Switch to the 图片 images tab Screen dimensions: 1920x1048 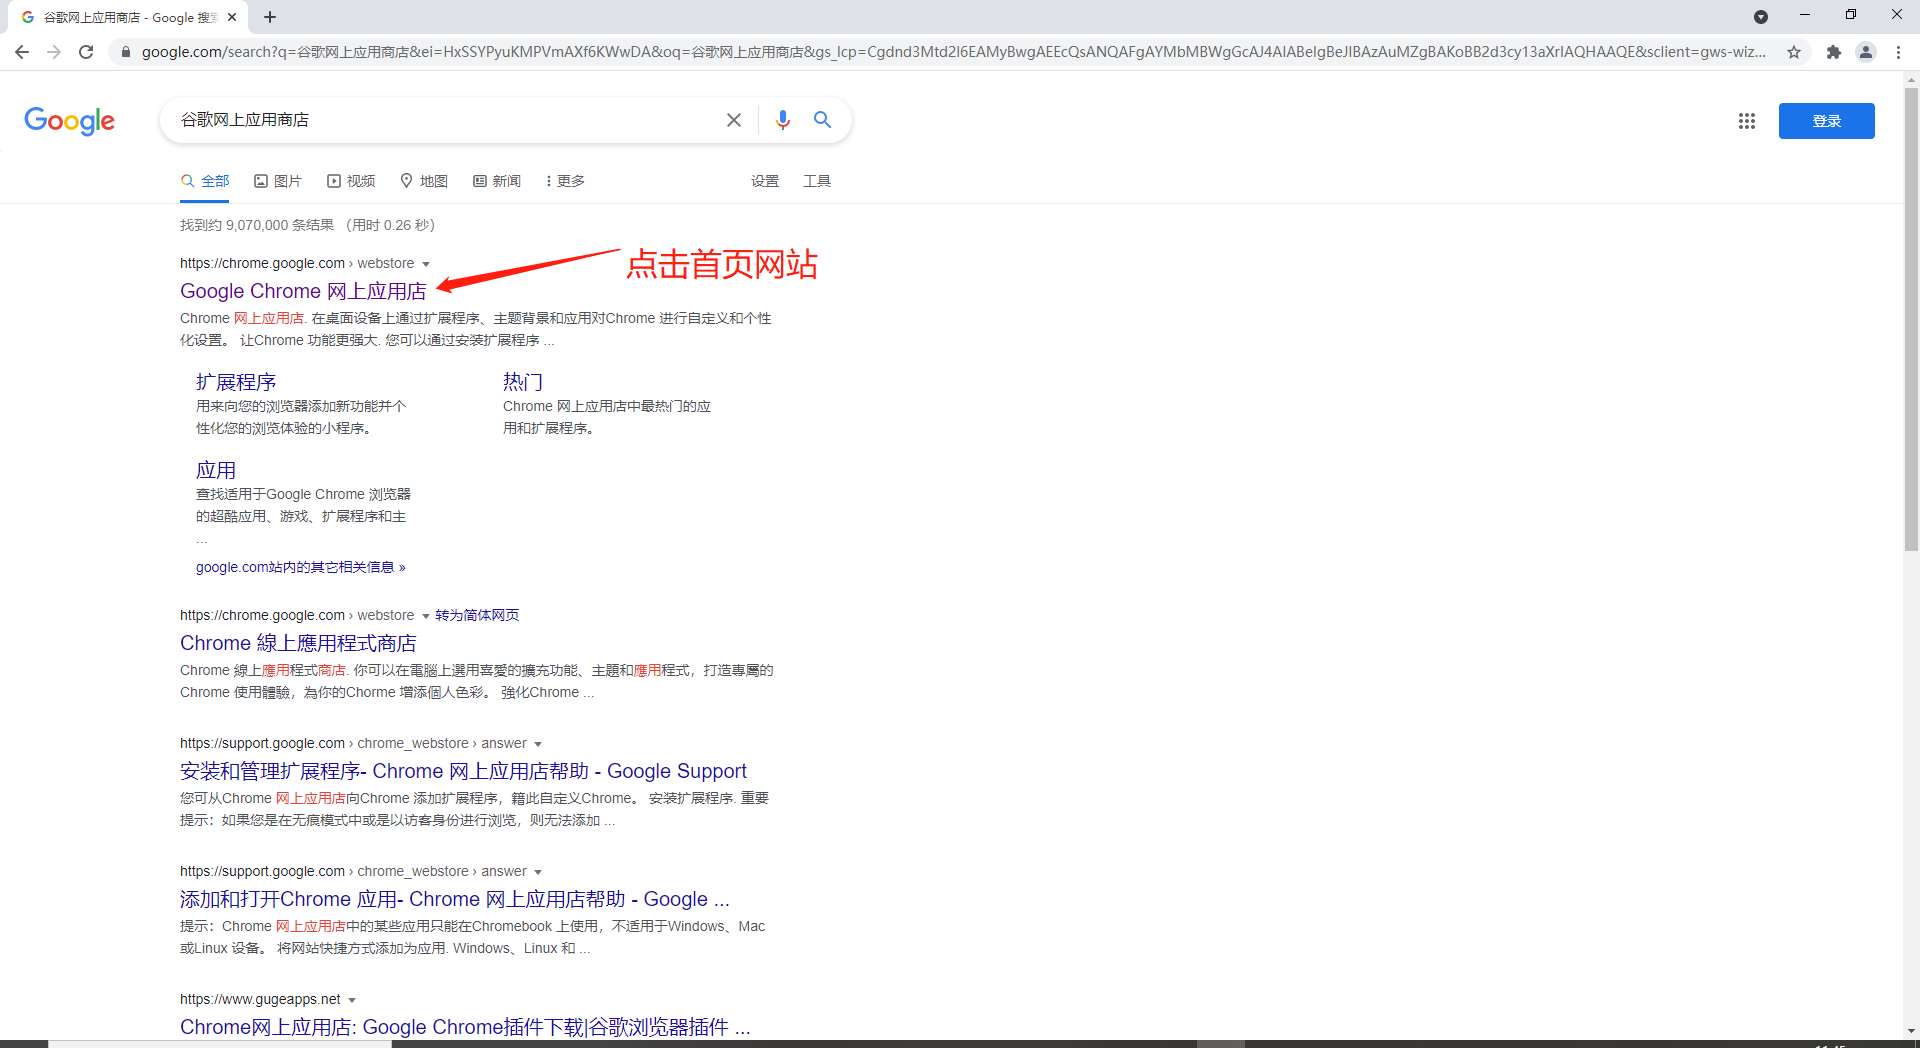point(278,181)
